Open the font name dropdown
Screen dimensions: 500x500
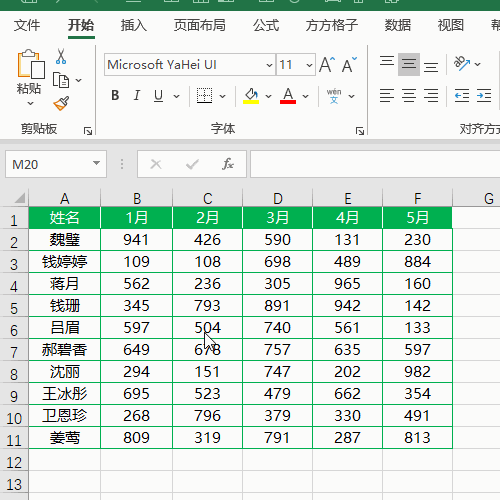pos(269,65)
